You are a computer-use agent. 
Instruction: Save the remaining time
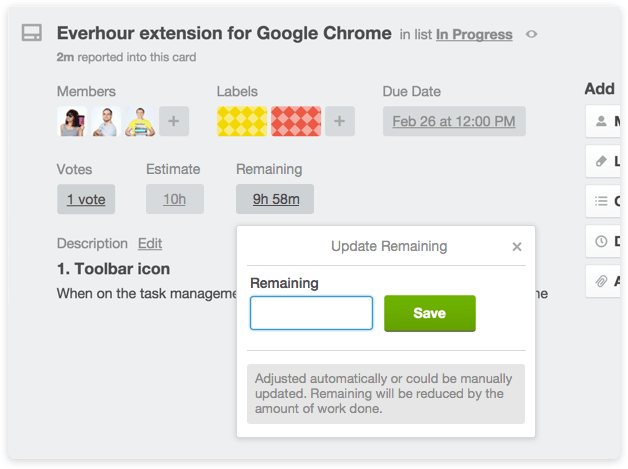point(430,313)
